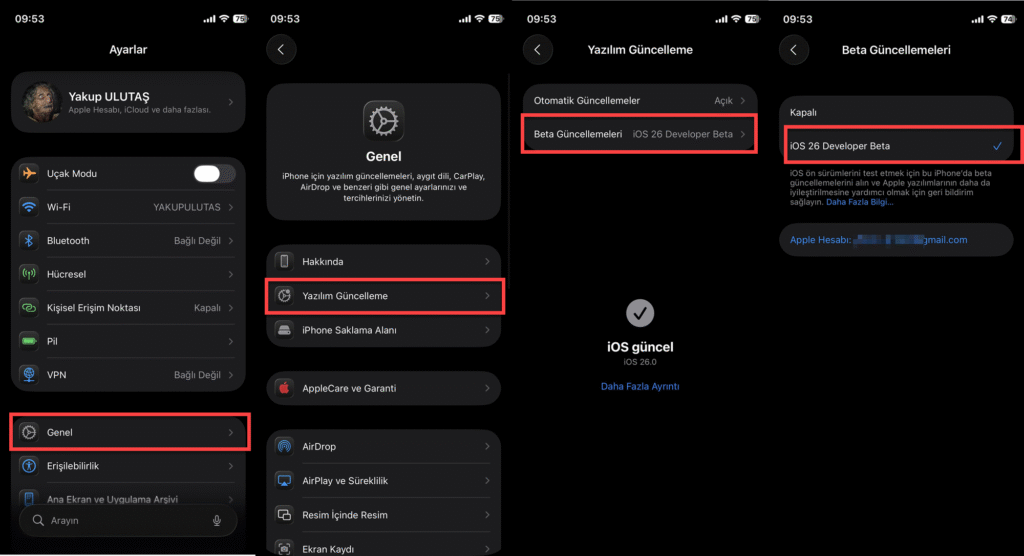Image resolution: width=1024 pixels, height=556 pixels.
Task: Open the Erişilebilirlik accessibility icon
Action: coord(29,466)
